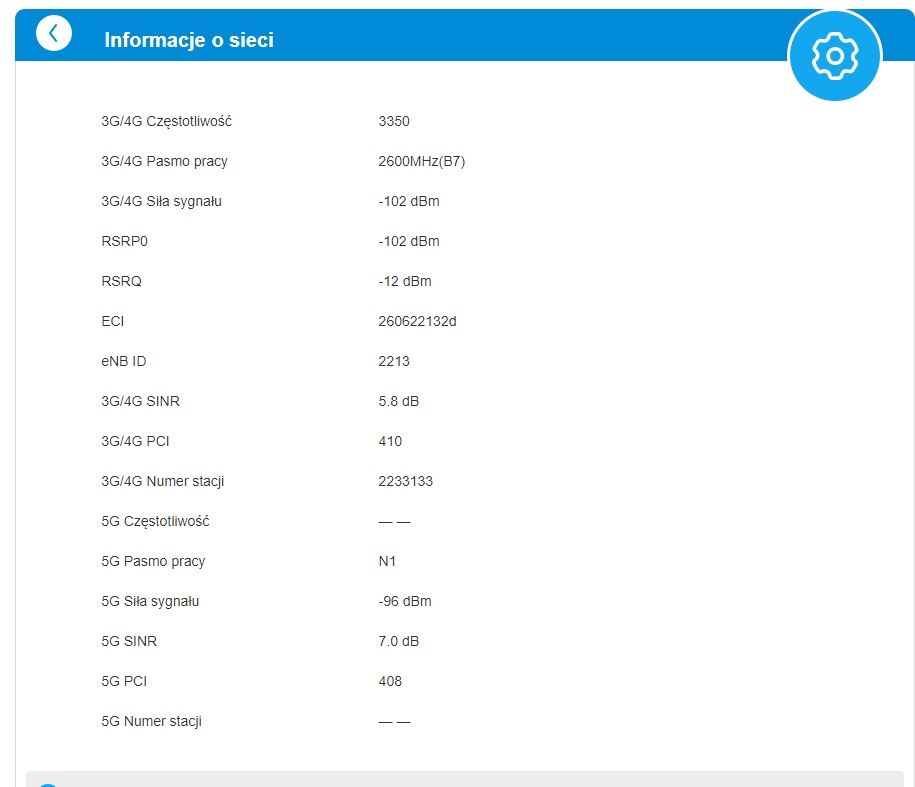
Task: Tap the settings cog to configure network
Action: point(835,56)
